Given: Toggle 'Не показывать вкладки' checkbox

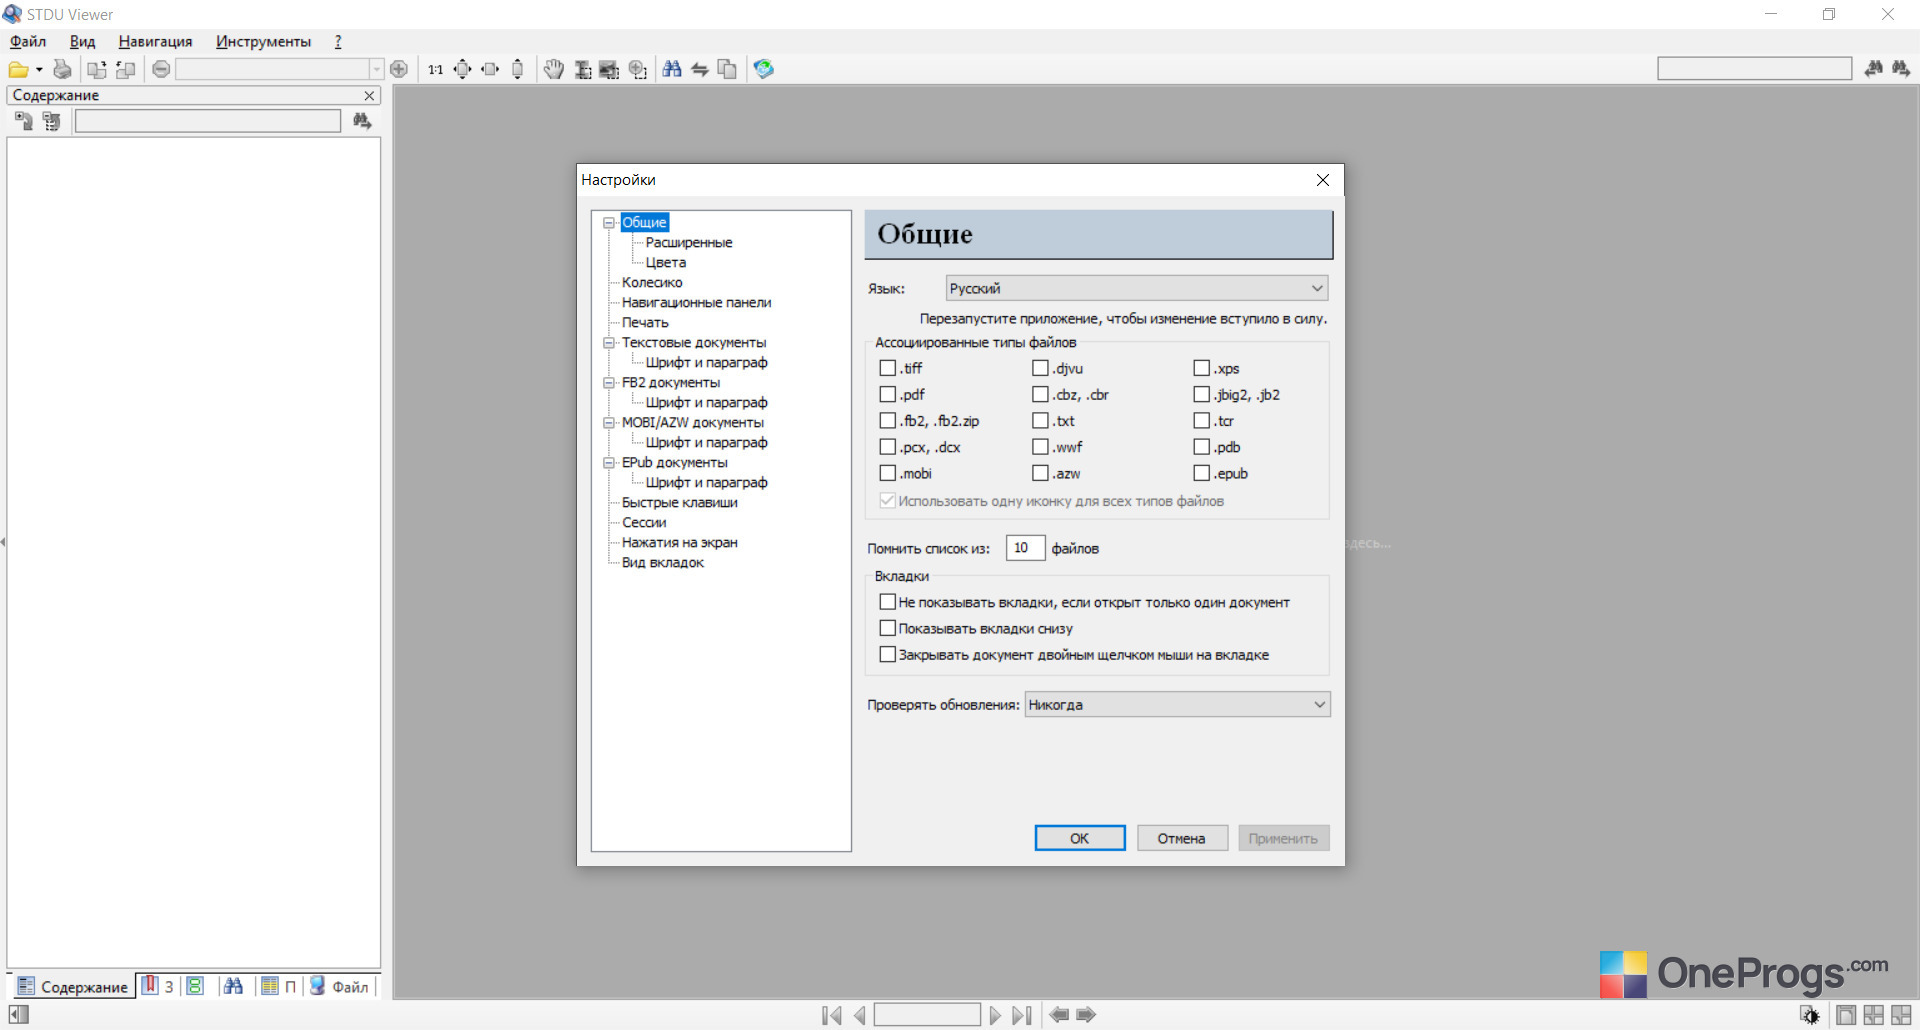Looking at the screenshot, I should (888, 602).
